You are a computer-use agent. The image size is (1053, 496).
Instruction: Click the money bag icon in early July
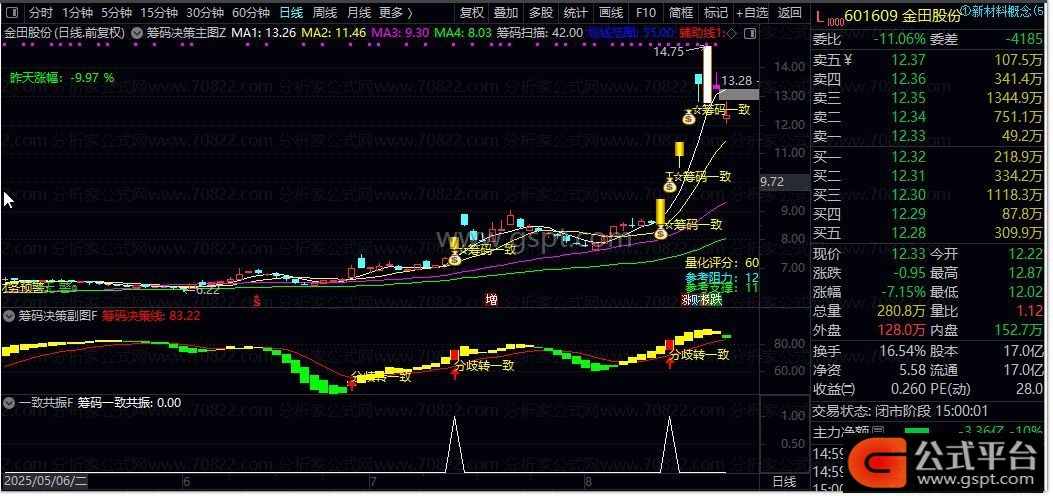click(455, 257)
